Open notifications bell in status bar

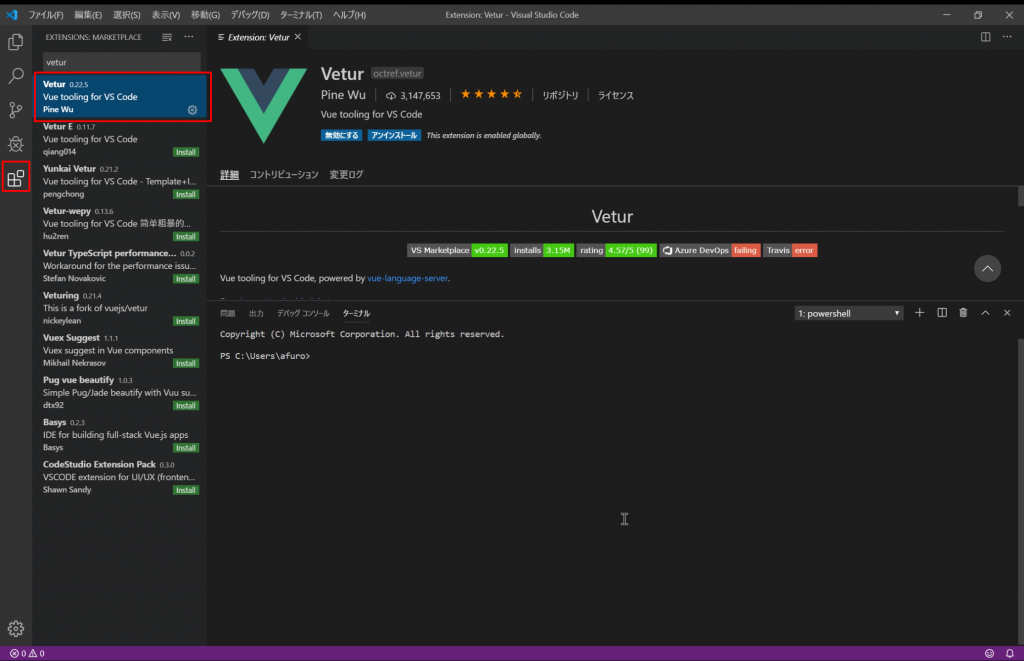(x=1010, y=653)
